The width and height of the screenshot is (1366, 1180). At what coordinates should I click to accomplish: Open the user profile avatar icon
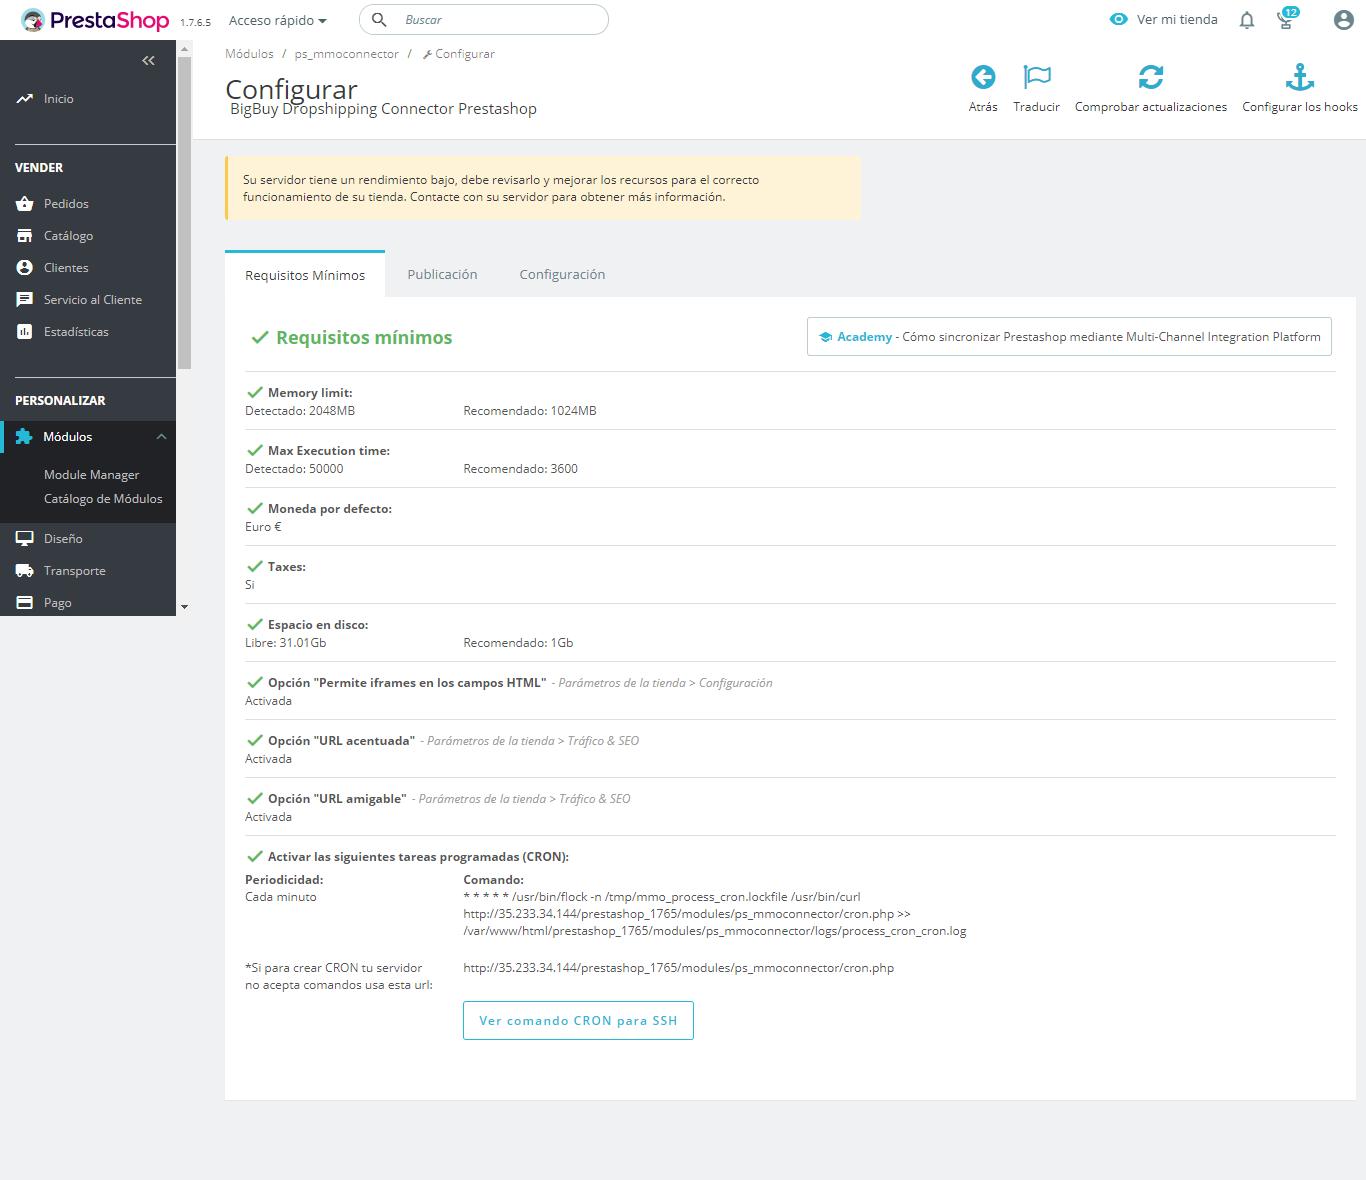pos(1343,20)
